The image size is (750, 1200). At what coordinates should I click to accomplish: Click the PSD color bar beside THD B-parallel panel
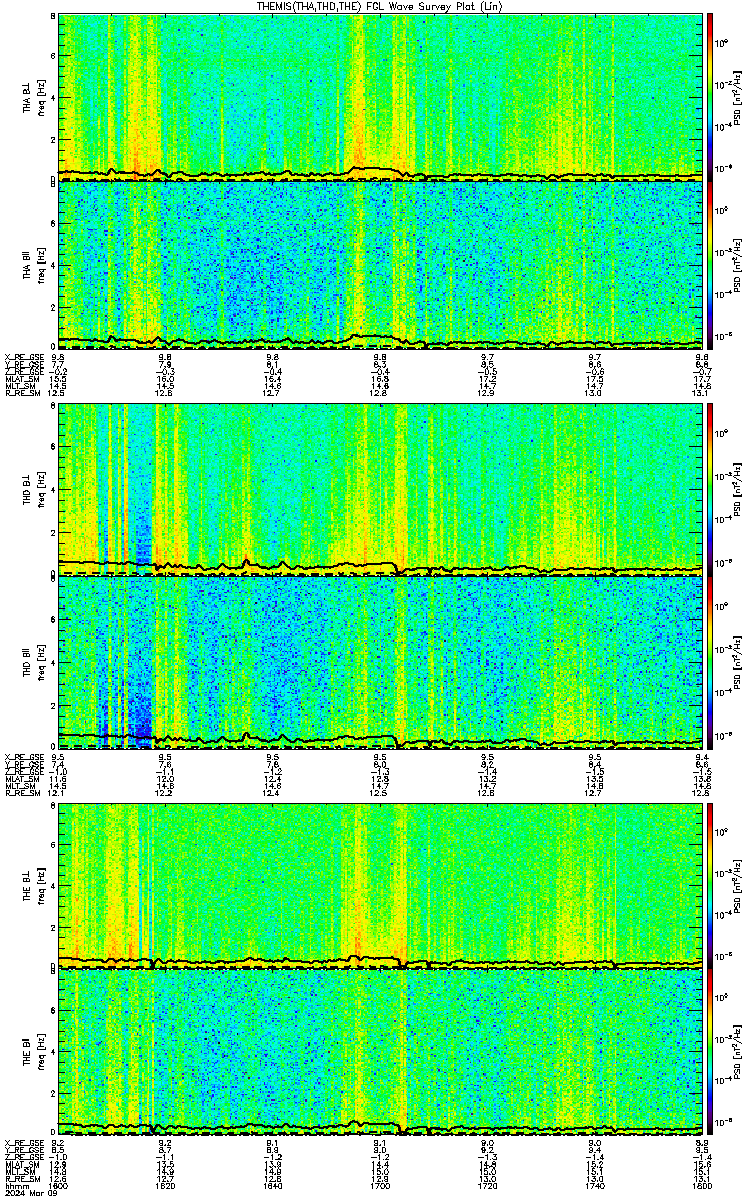coord(710,660)
